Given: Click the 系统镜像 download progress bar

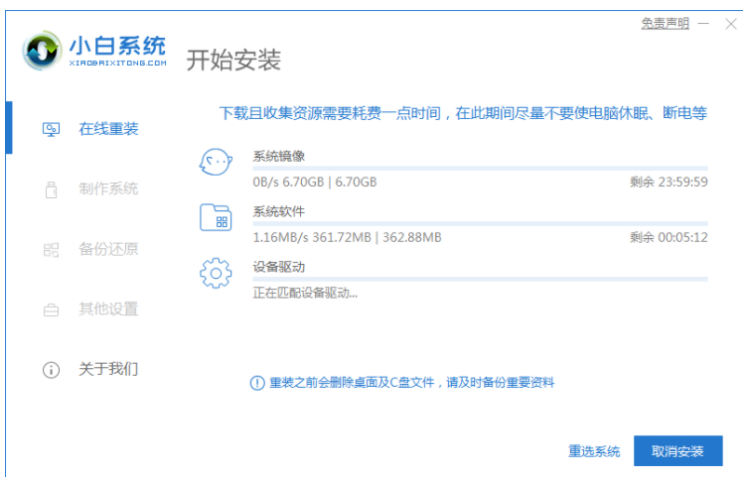Looking at the screenshot, I should pos(480,168).
